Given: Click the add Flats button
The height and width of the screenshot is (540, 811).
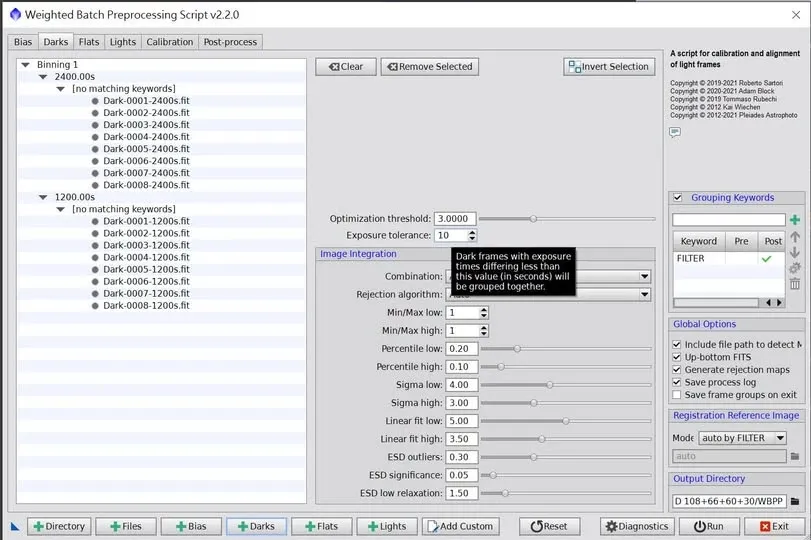Looking at the screenshot, I should pyautogui.click(x=322, y=527).
